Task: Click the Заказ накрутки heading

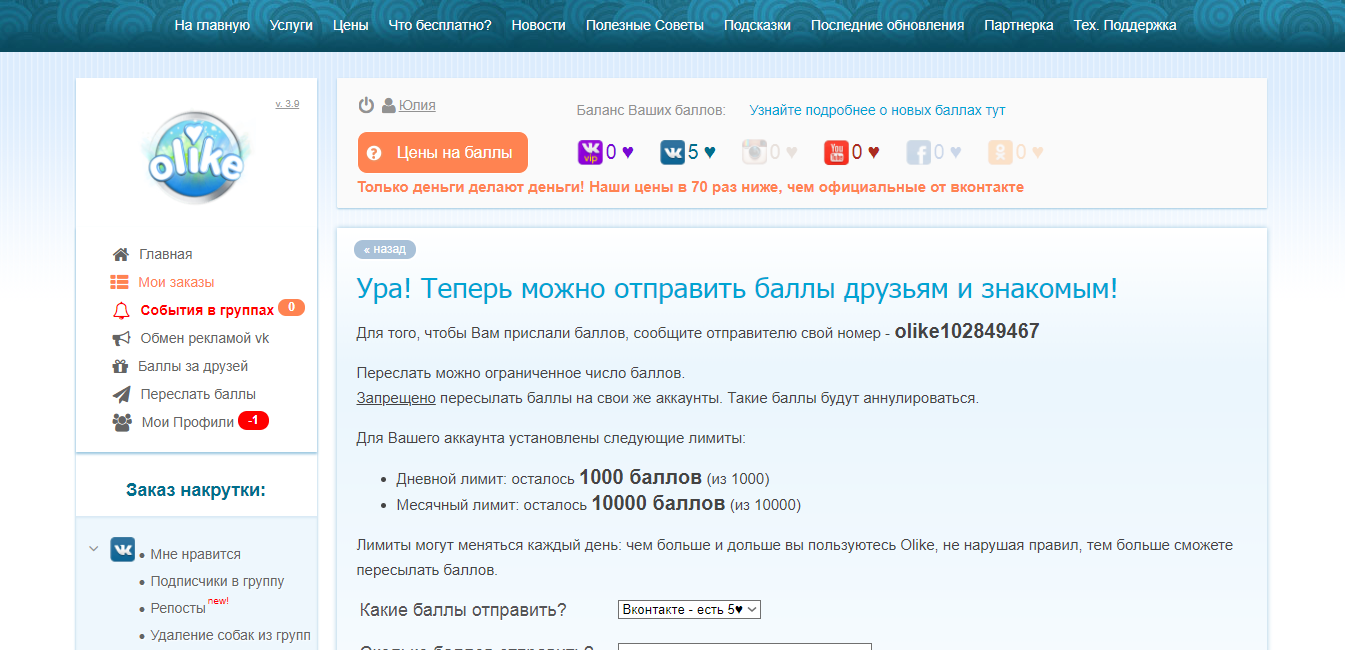Action: pyautogui.click(x=196, y=490)
